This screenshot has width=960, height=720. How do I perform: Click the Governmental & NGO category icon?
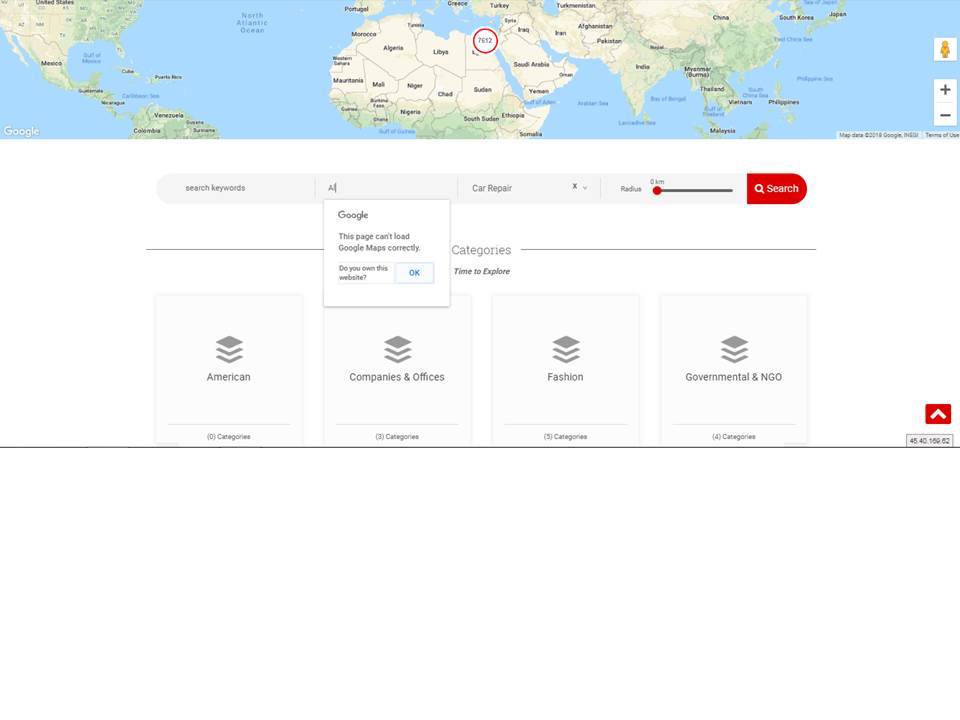734,350
